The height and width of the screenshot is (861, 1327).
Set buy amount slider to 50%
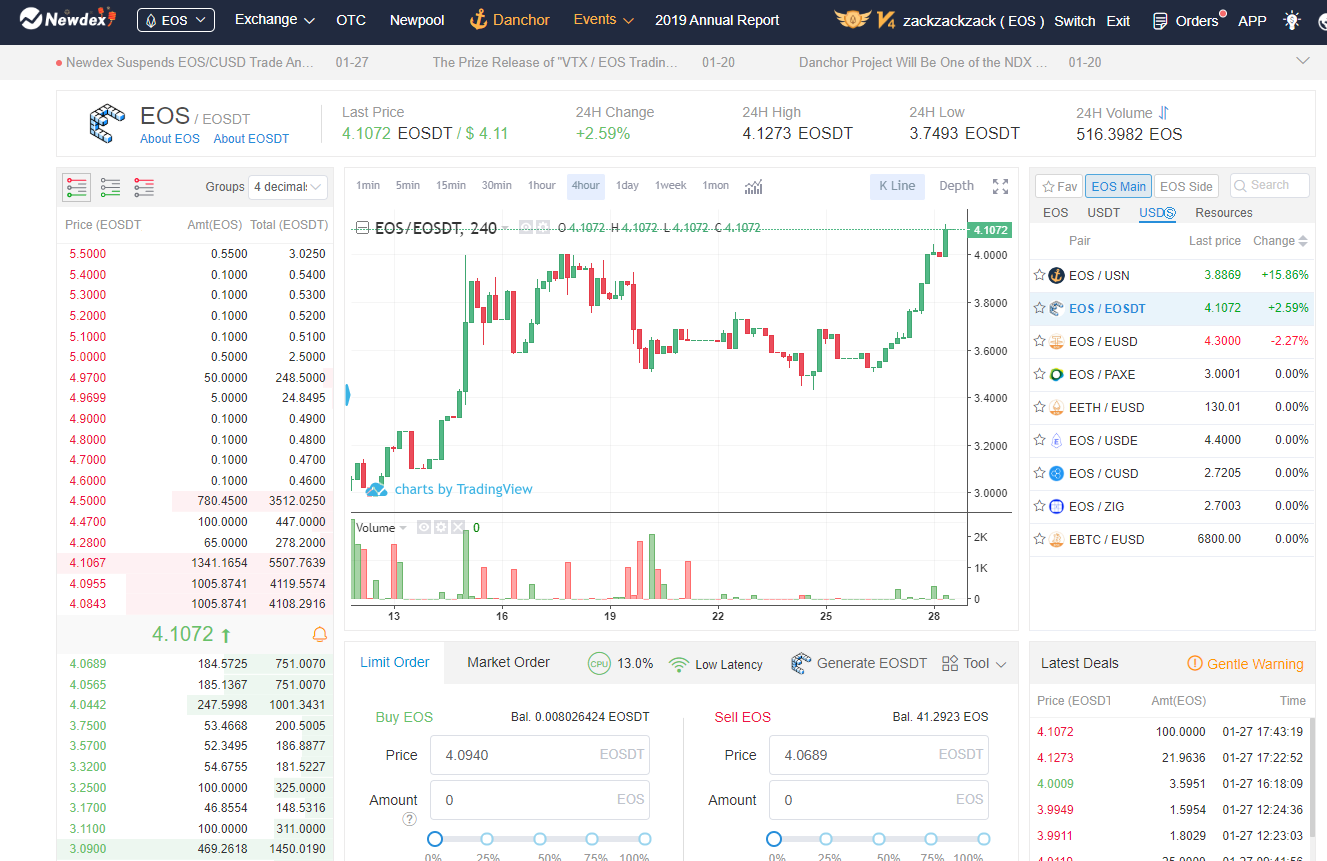pos(540,839)
